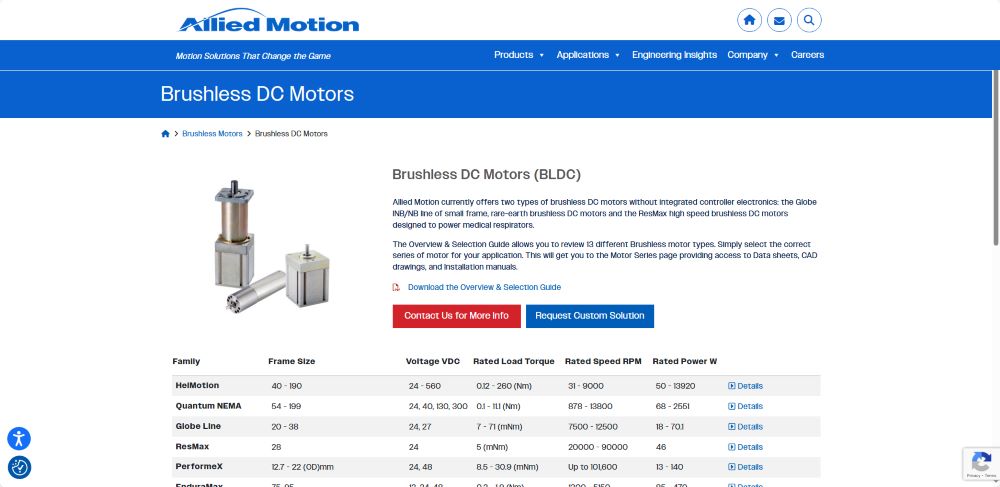1000x487 pixels.
Task: Click the Details arrow icon for ResMax
Action: point(732,447)
